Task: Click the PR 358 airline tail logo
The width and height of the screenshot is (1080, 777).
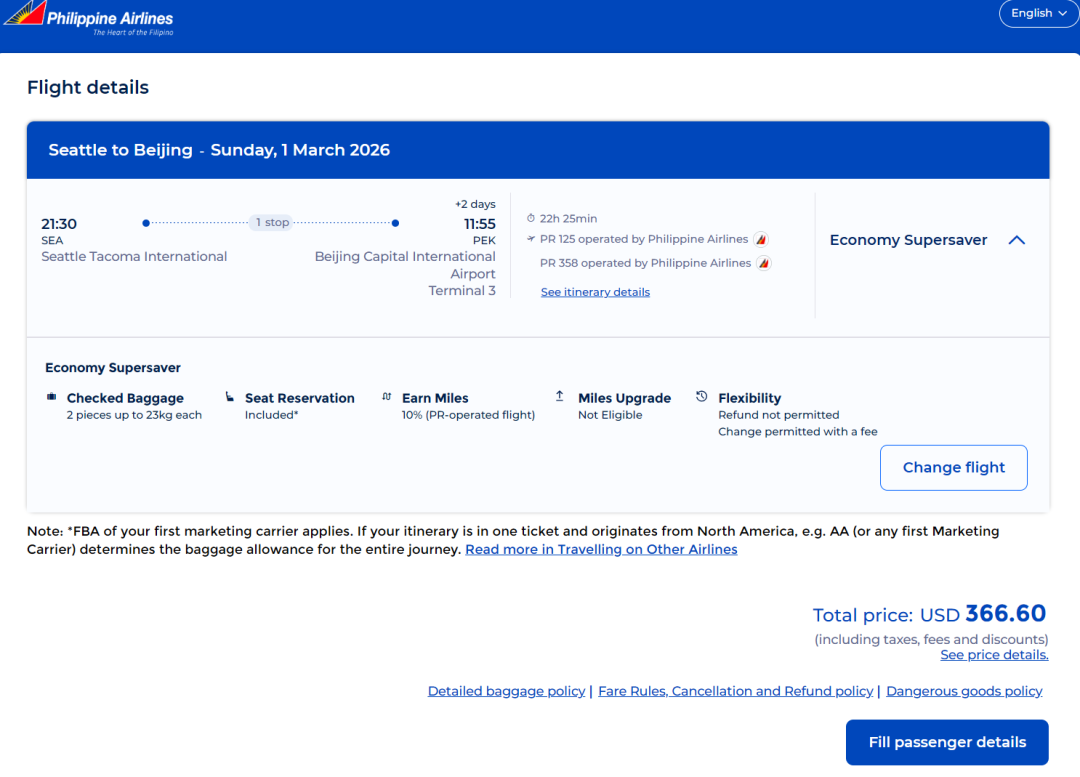Action: click(x=764, y=263)
